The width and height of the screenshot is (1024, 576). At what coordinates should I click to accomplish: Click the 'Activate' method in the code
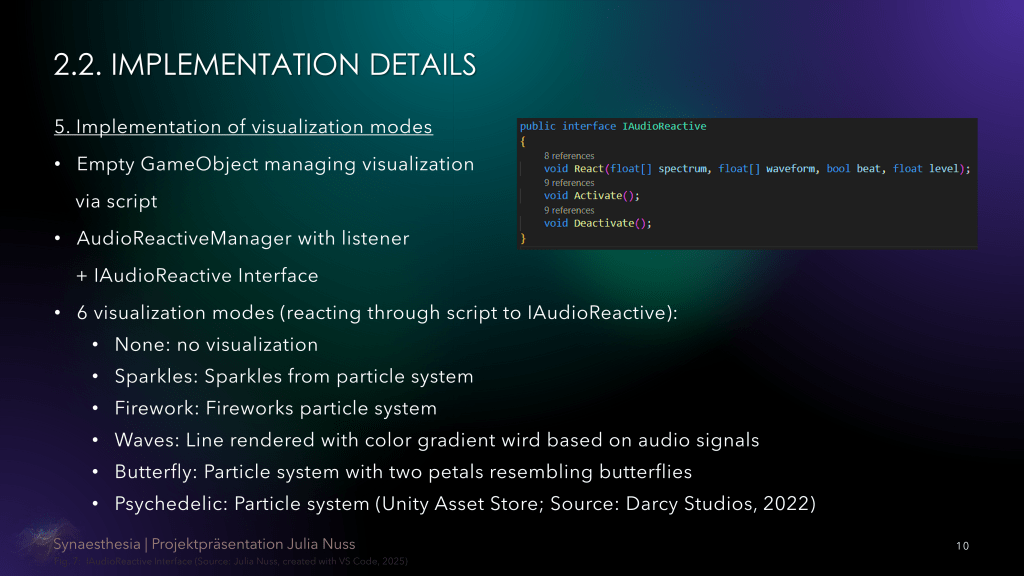click(x=595, y=196)
